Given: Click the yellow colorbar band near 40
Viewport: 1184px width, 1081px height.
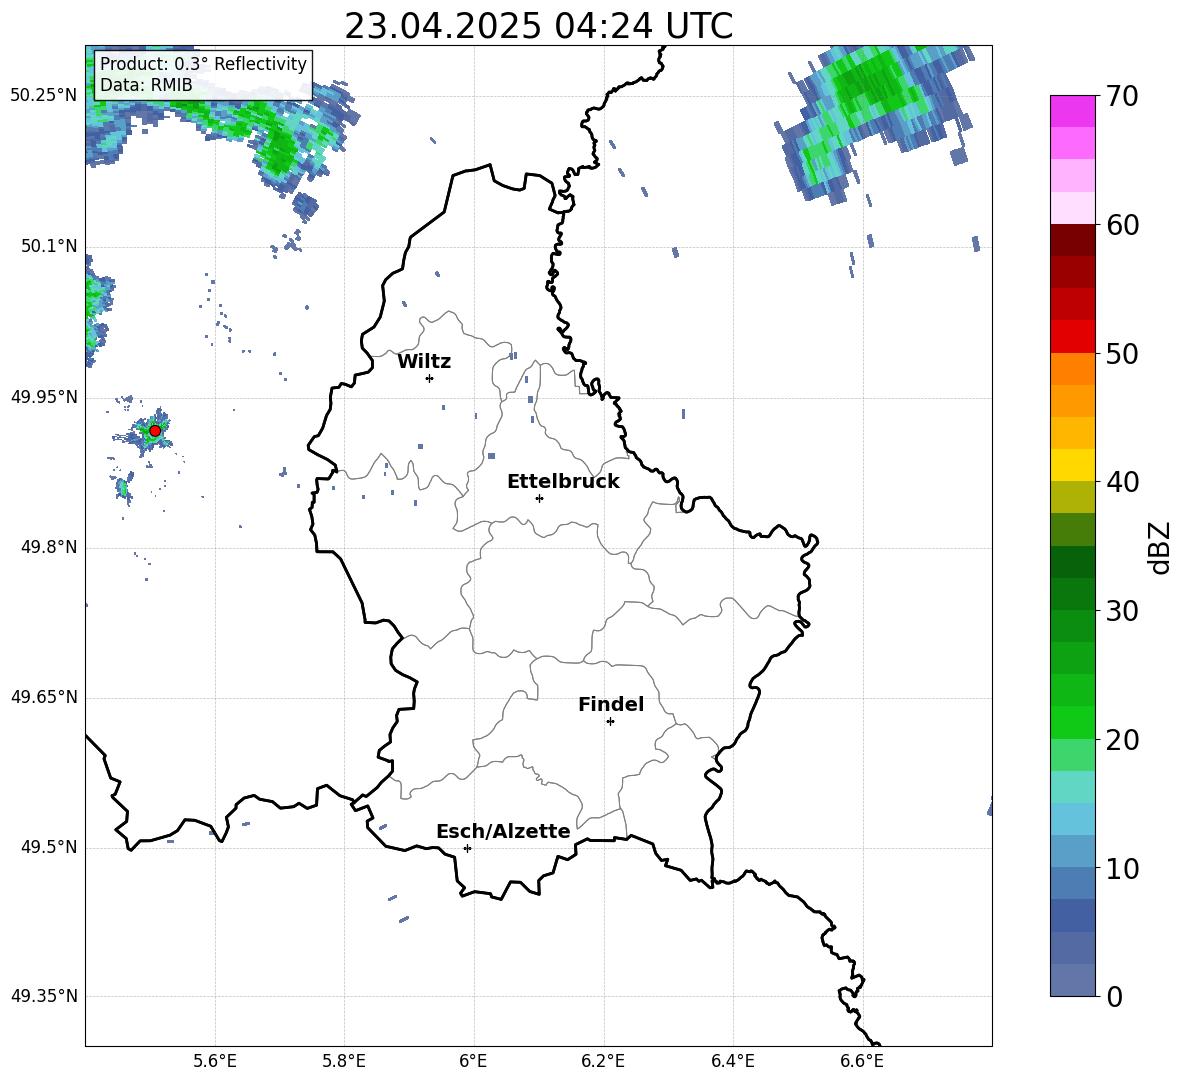Looking at the screenshot, I should point(1073,465).
